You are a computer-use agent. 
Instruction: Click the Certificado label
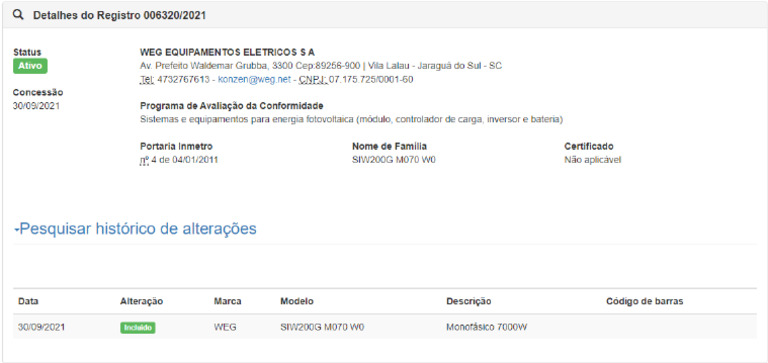(x=589, y=146)
